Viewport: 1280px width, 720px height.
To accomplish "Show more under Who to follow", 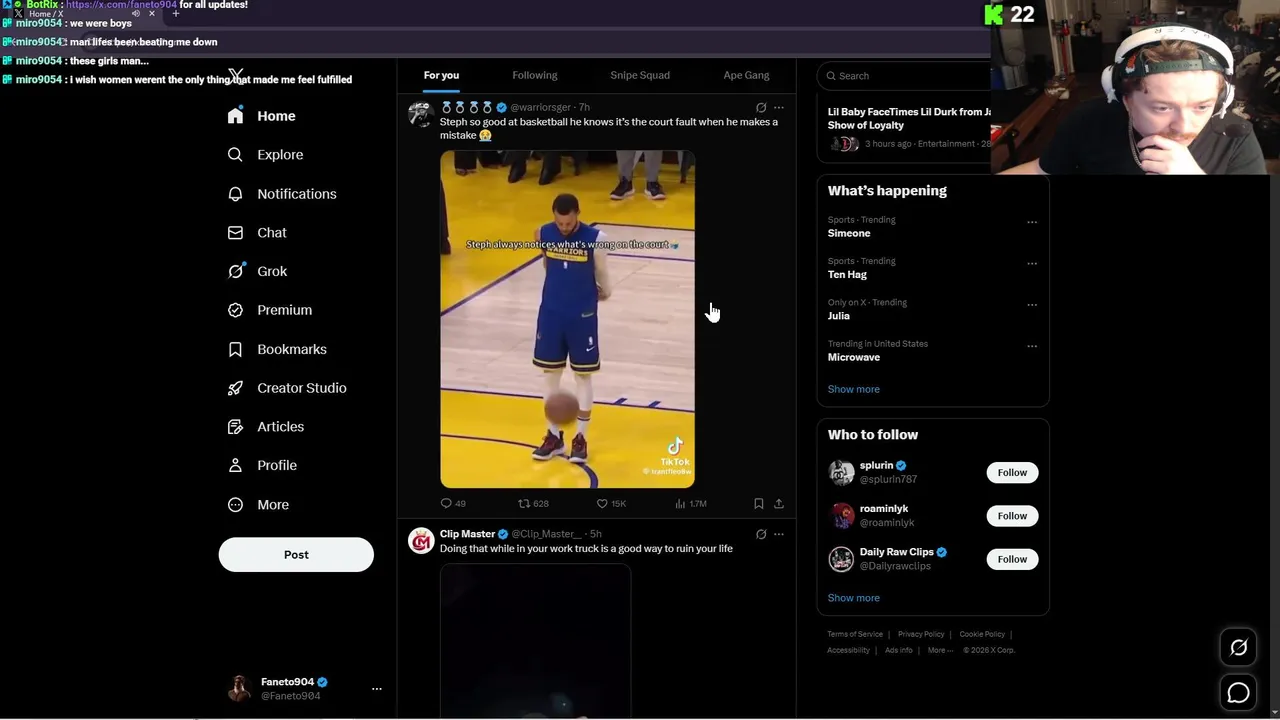I will (x=853, y=598).
